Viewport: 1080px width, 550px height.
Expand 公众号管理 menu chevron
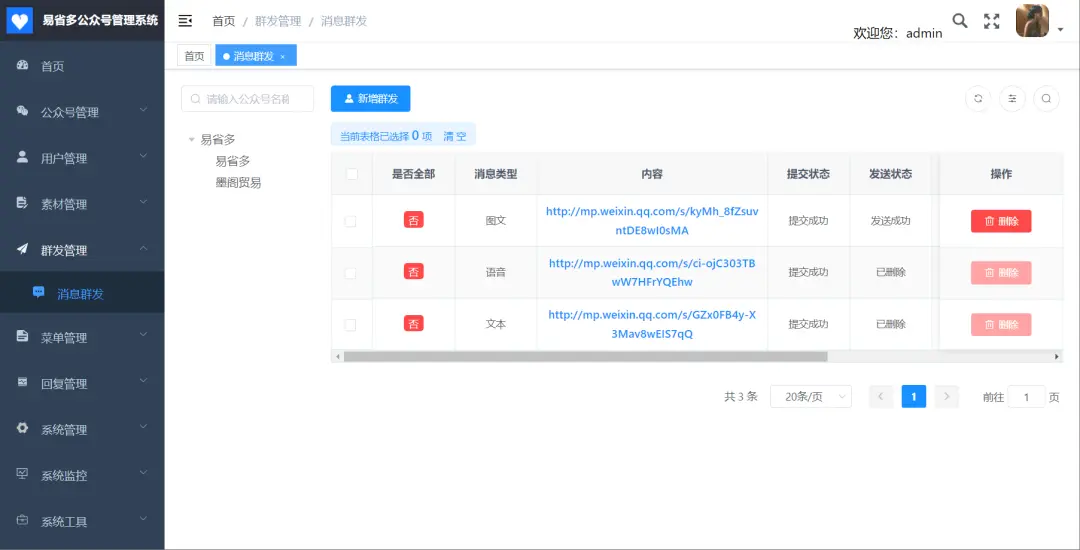(x=143, y=110)
